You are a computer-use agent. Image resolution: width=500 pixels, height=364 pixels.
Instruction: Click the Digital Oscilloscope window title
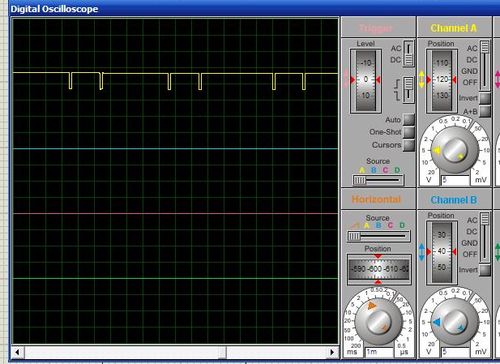point(54,9)
